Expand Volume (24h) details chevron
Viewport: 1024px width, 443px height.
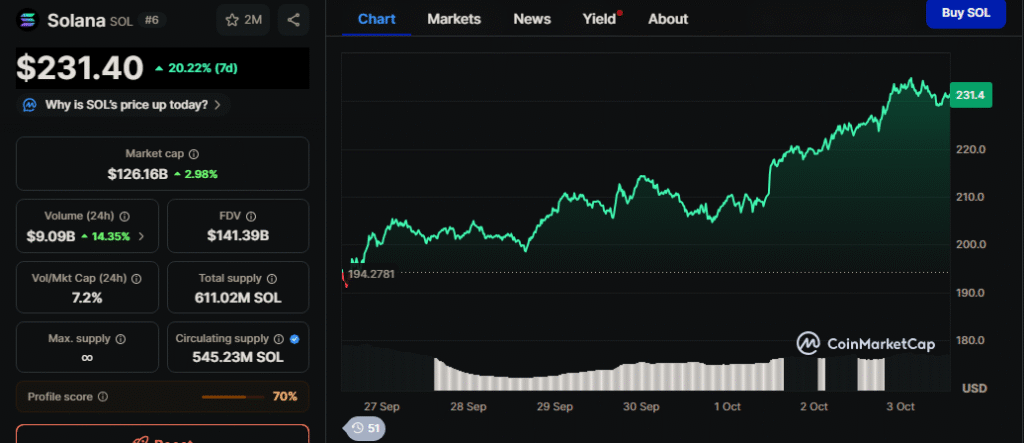[141, 237]
